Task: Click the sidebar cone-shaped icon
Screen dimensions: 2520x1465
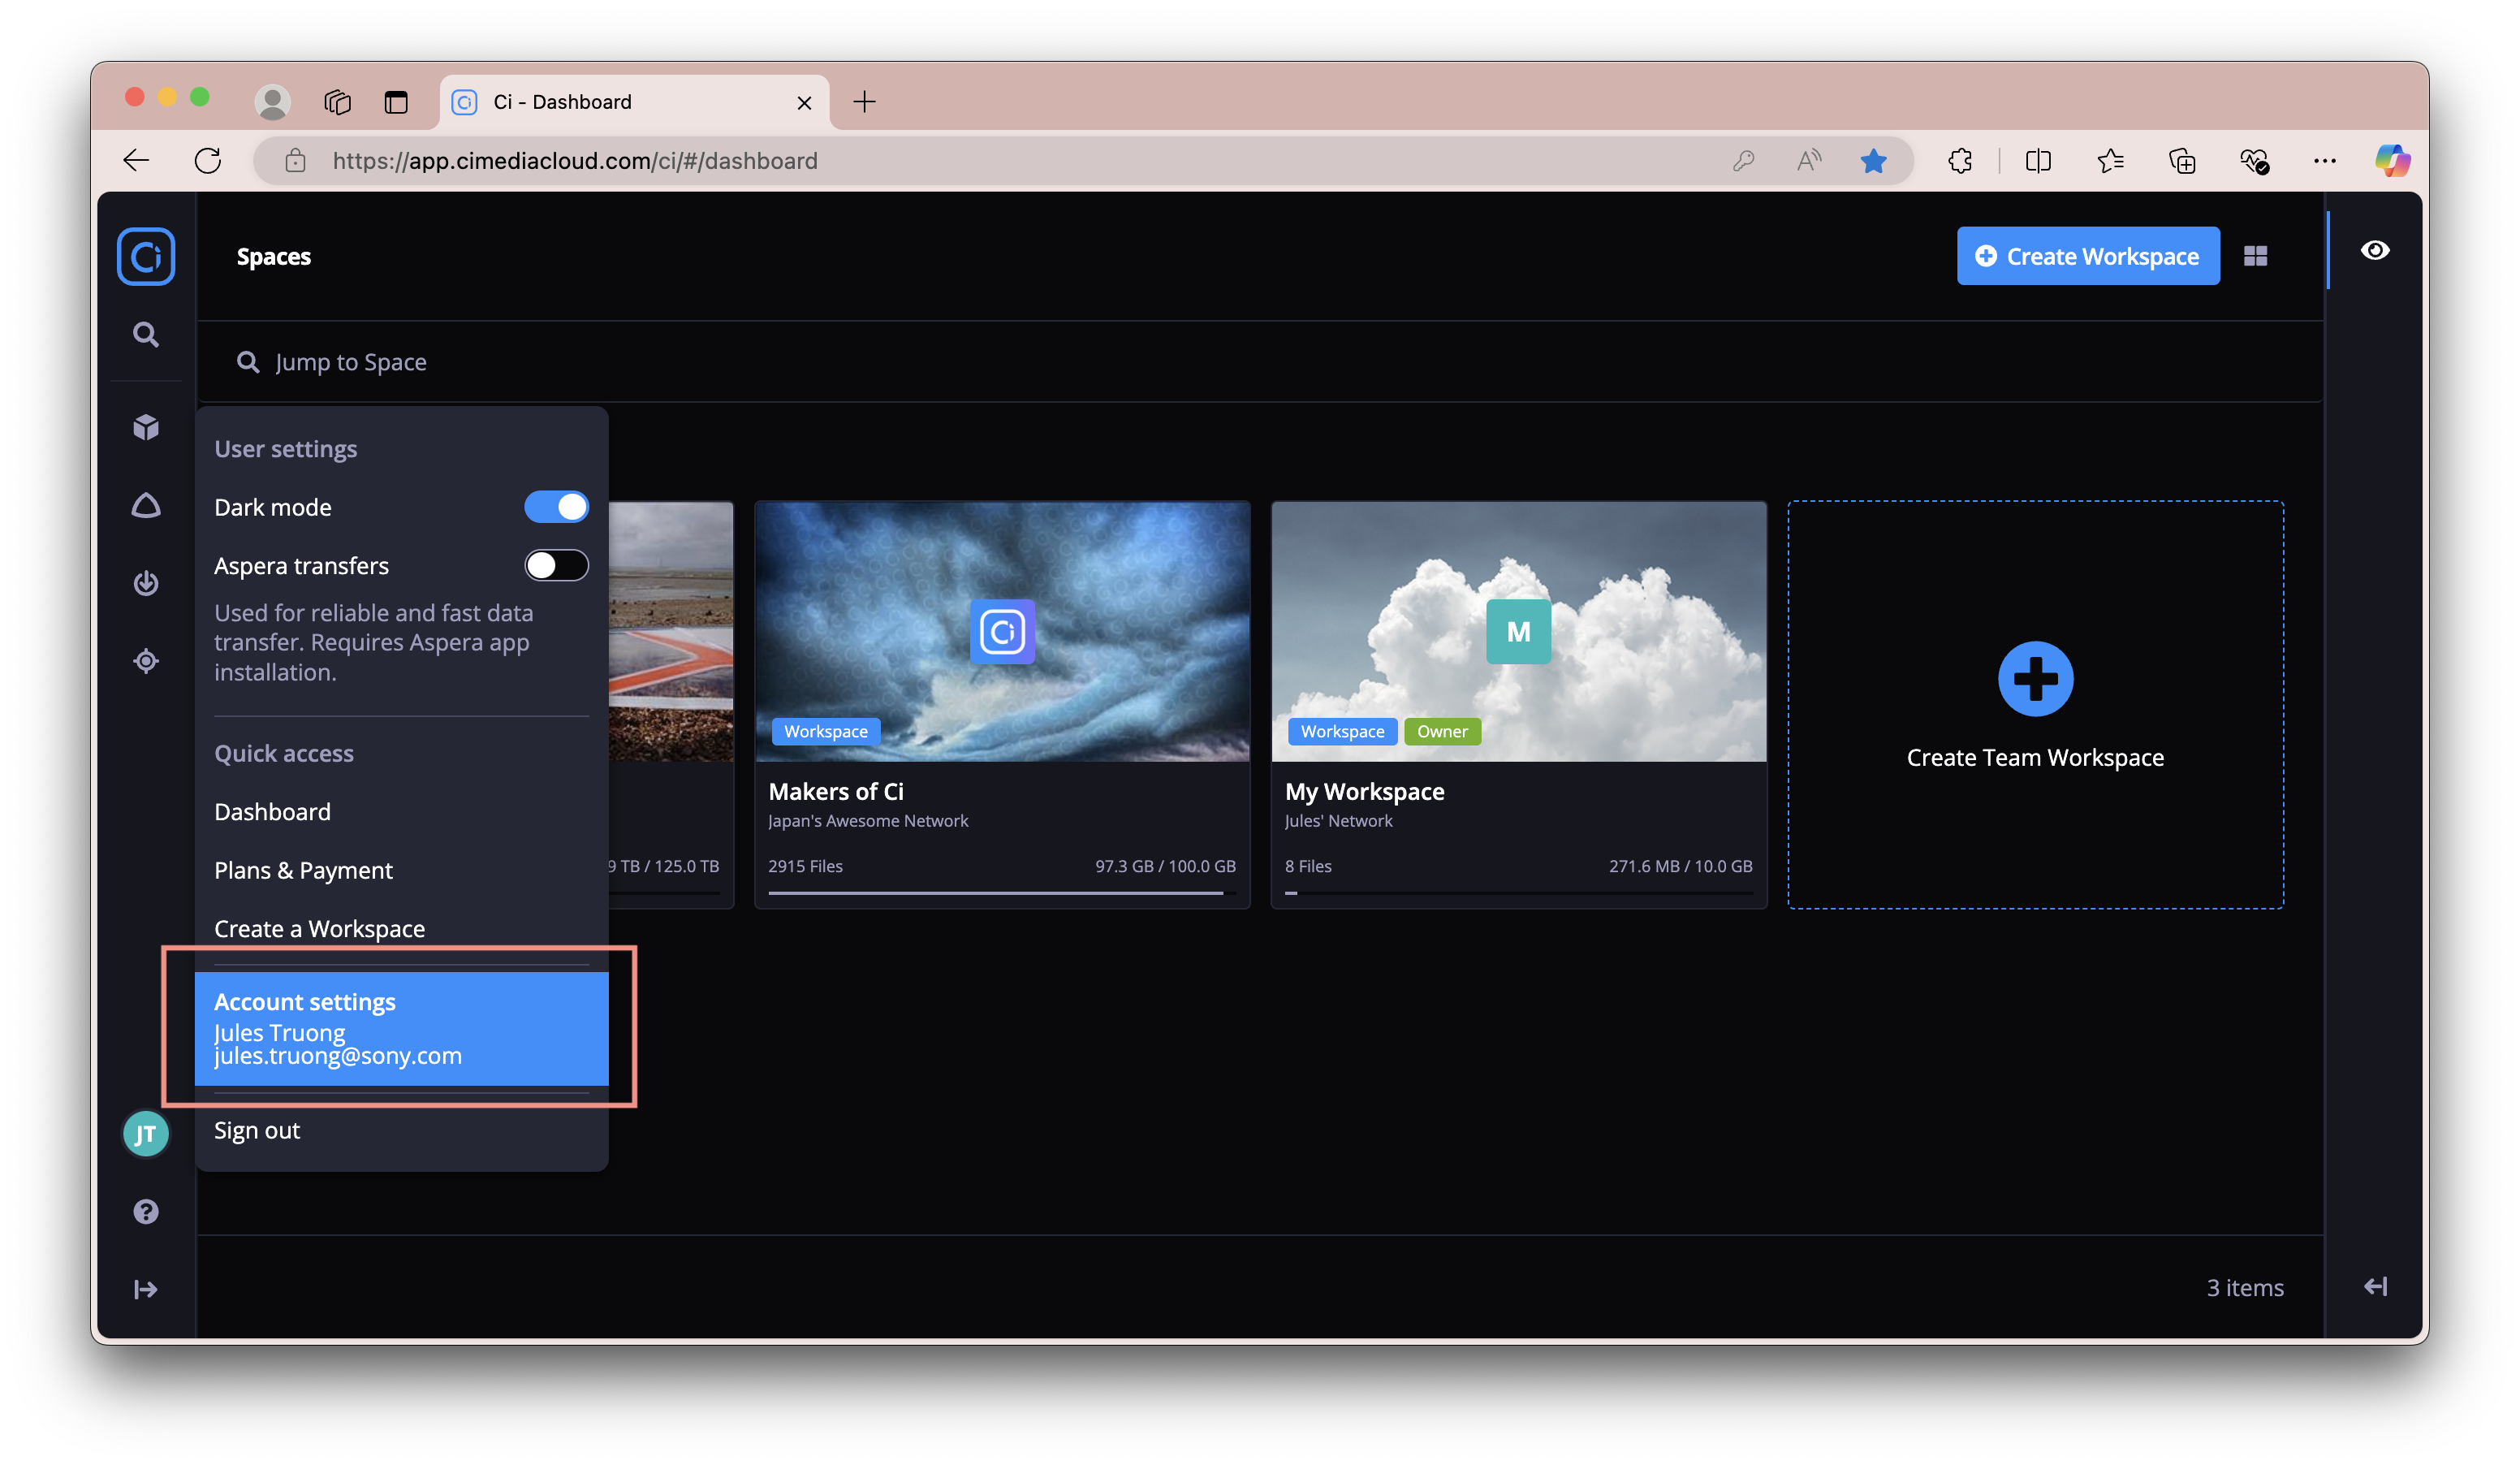Action: (146, 505)
